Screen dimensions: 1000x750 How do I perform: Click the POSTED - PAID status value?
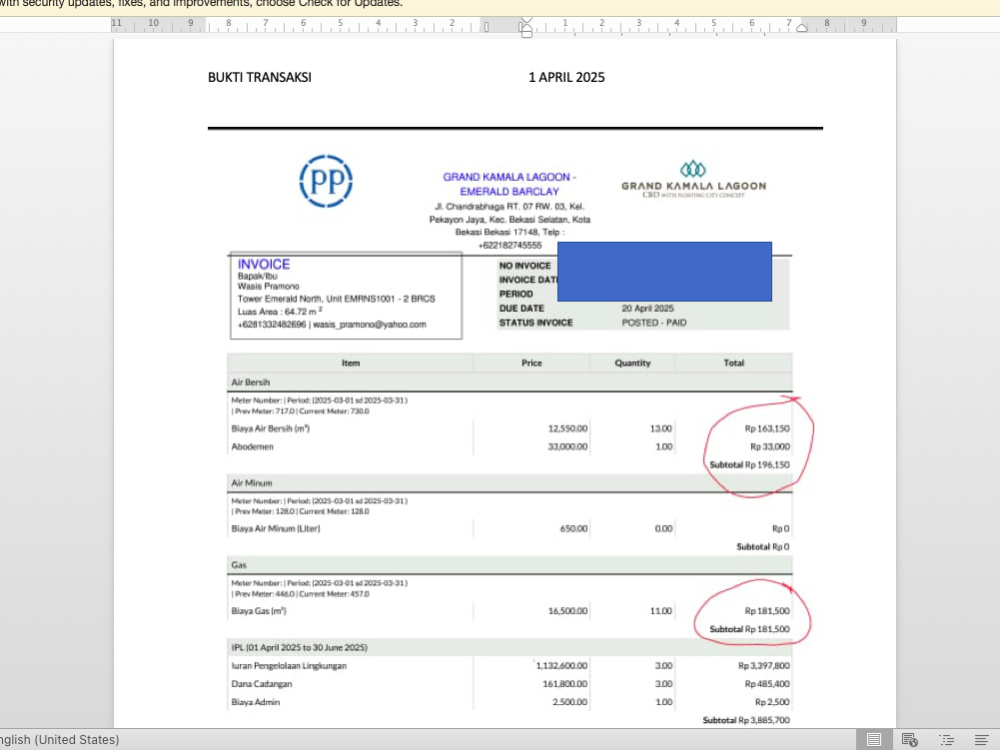point(654,323)
